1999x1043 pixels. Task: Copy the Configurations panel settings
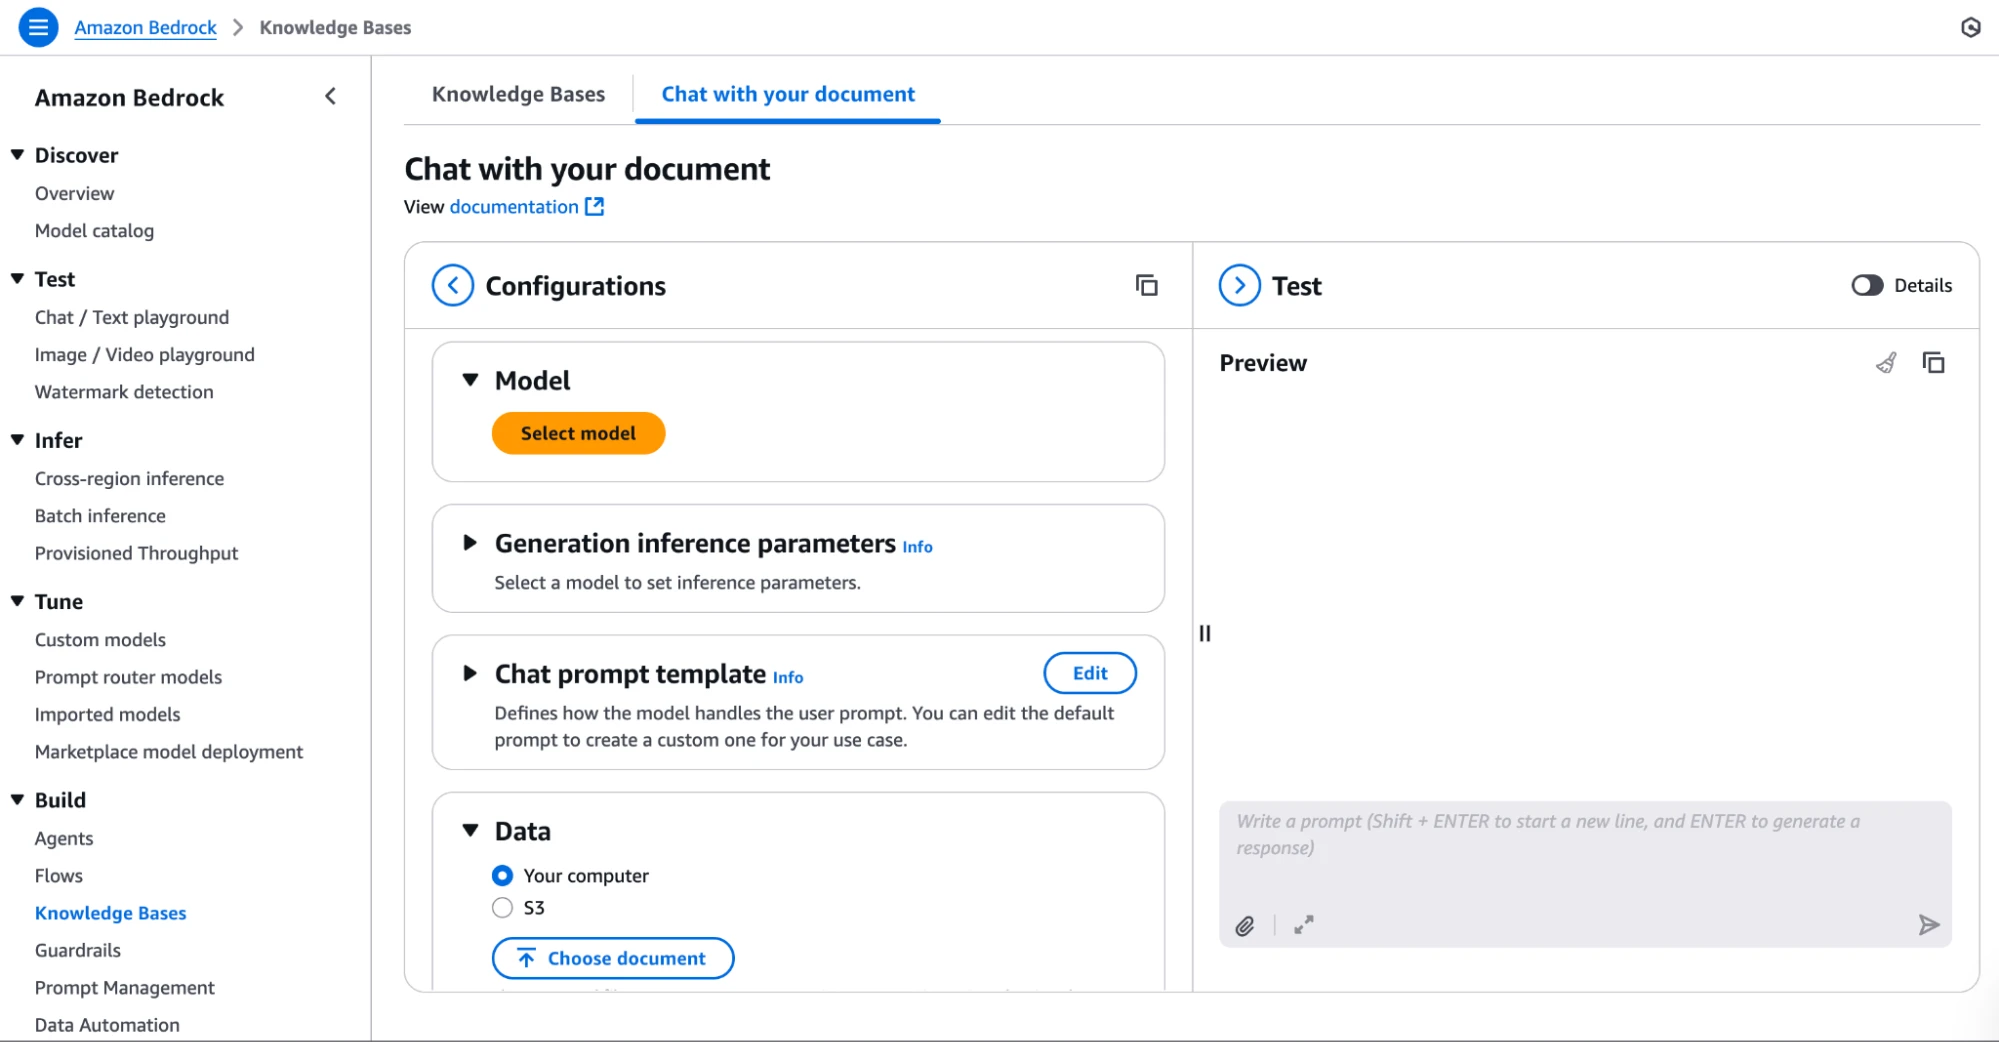tap(1146, 286)
